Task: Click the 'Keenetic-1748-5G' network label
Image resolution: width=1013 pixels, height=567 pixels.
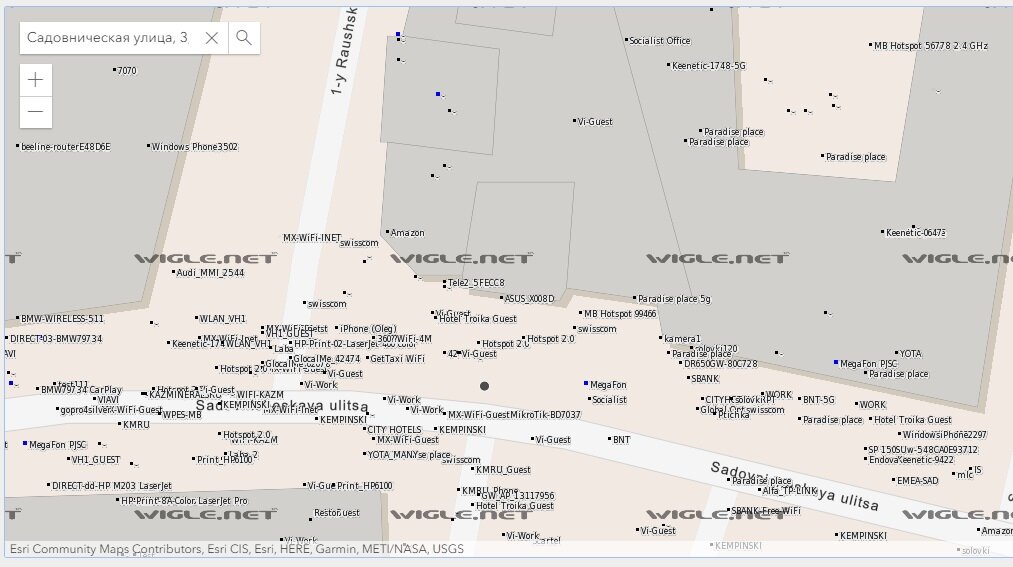Action: point(709,66)
